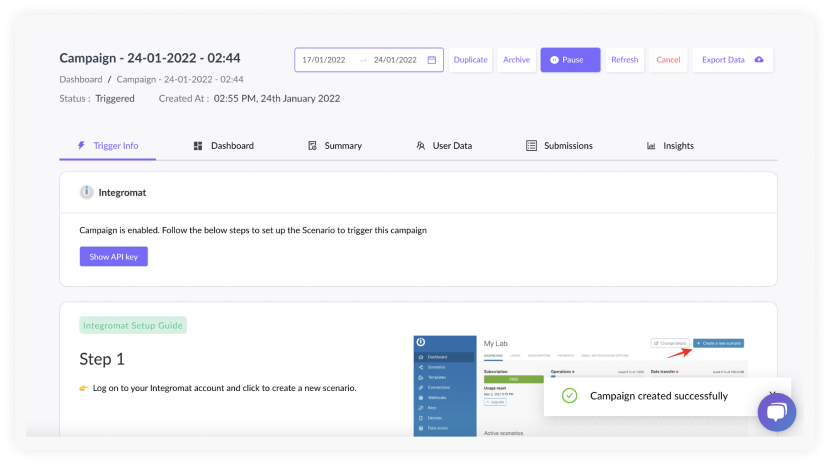The width and height of the screenshot is (830, 465).
Task: Click the red Cancel button
Action: tap(668, 60)
